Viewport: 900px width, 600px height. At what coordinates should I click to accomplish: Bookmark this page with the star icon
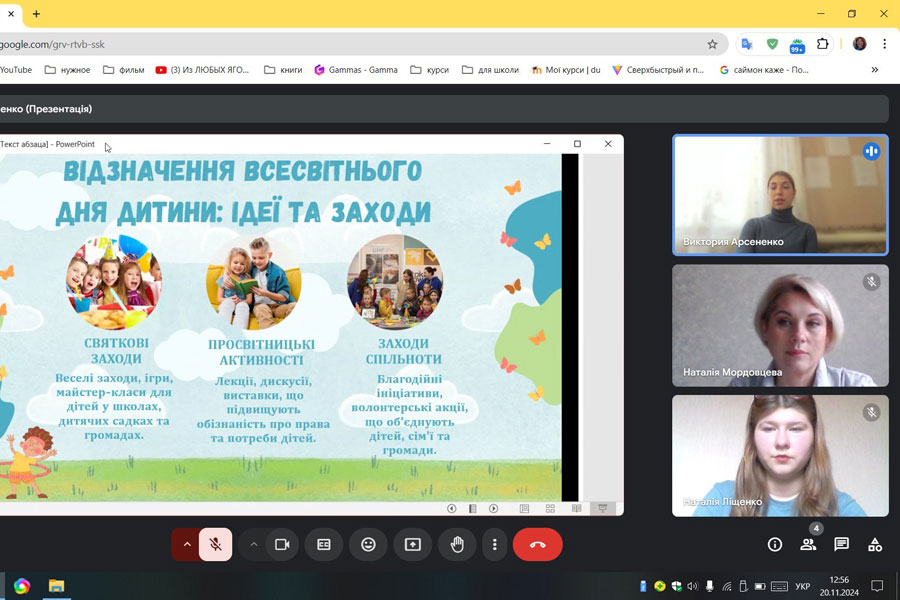[x=712, y=44]
